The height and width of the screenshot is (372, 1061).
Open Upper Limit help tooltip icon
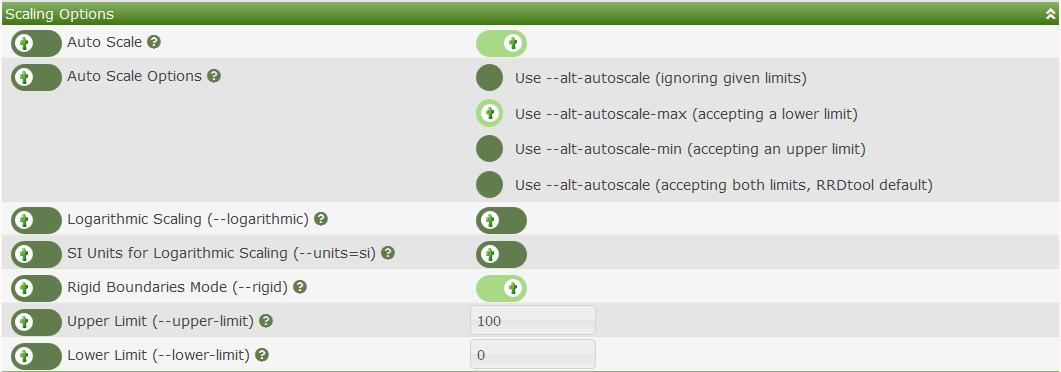(x=266, y=321)
